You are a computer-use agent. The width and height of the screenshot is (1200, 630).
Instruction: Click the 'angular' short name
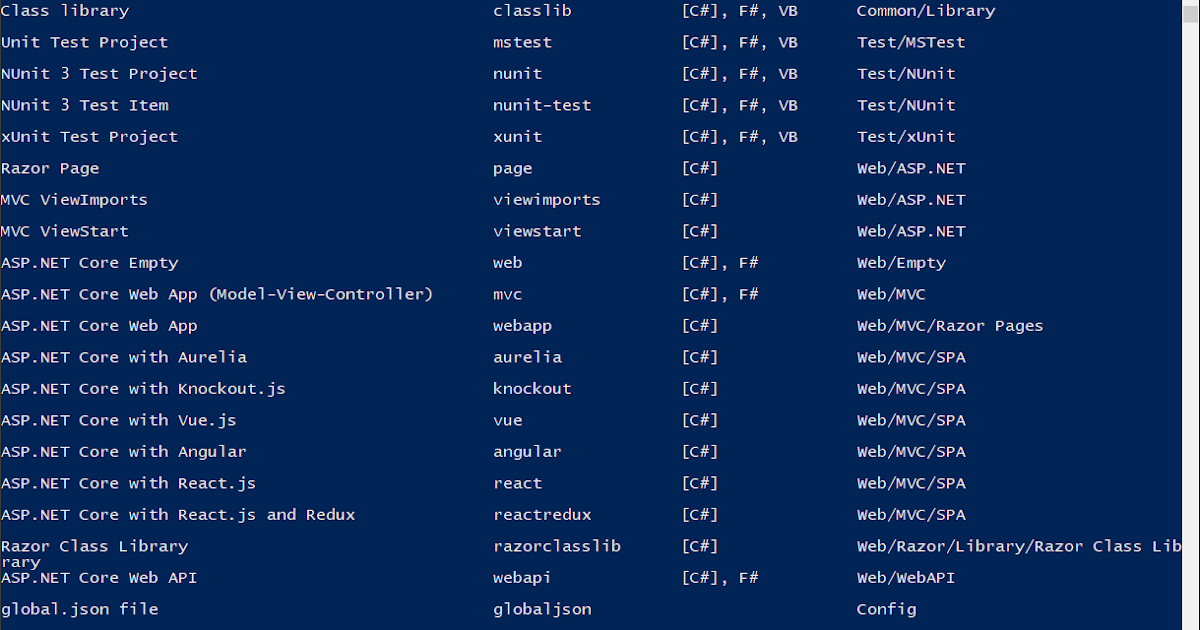click(x=527, y=452)
